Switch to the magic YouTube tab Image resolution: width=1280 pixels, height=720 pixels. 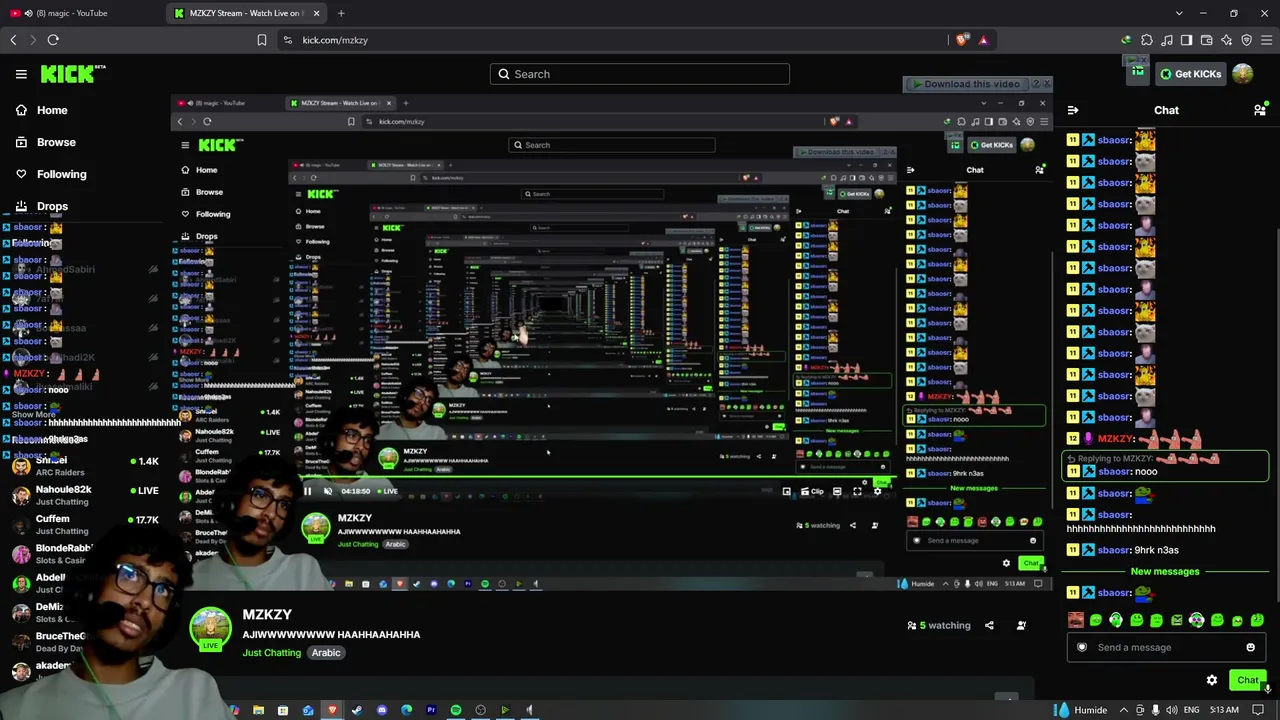[x=80, y=13]
